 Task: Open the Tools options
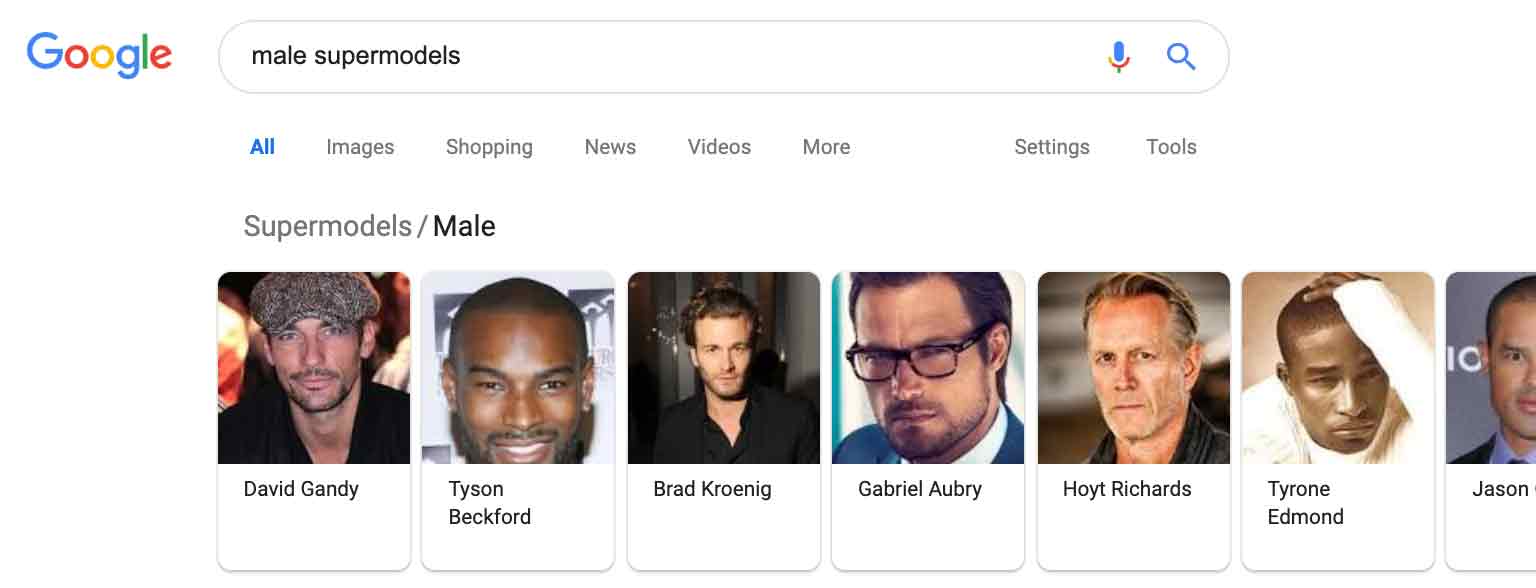1171,147
